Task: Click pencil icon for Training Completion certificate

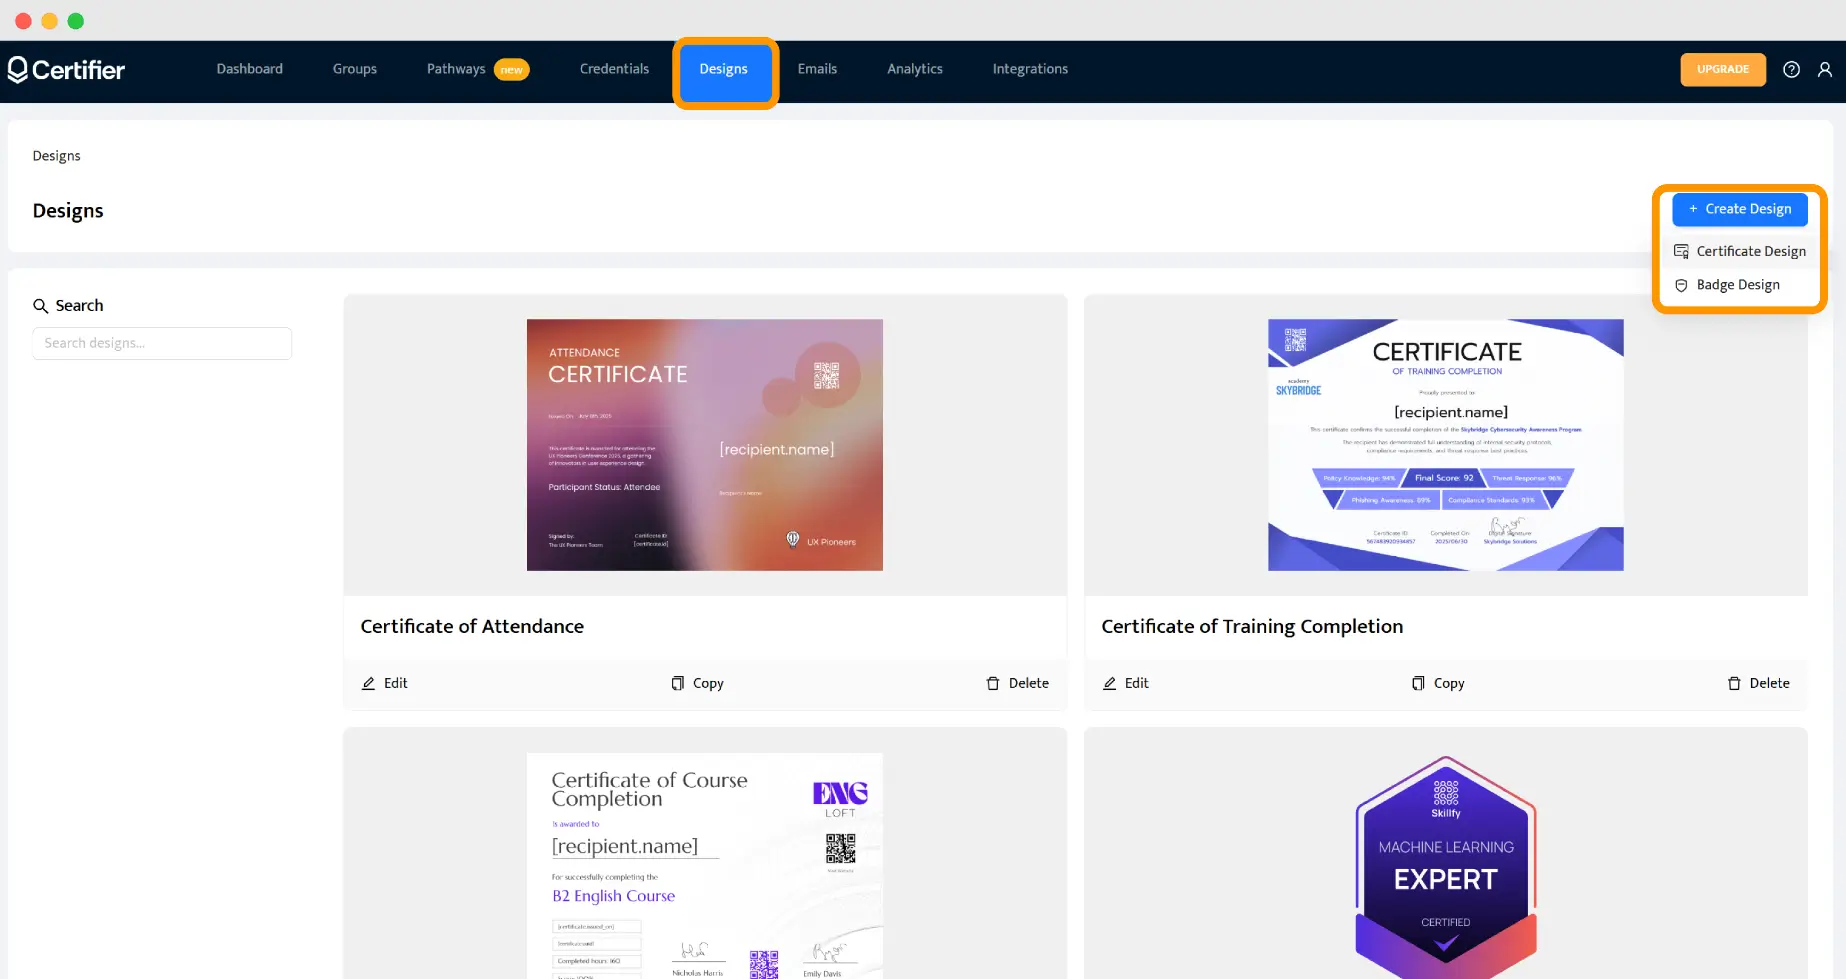Action: 1110,683
